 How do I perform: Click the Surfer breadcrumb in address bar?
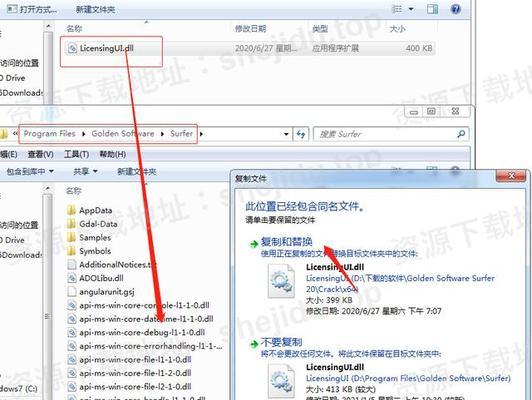pyautogui.click(x=182, y=134)
